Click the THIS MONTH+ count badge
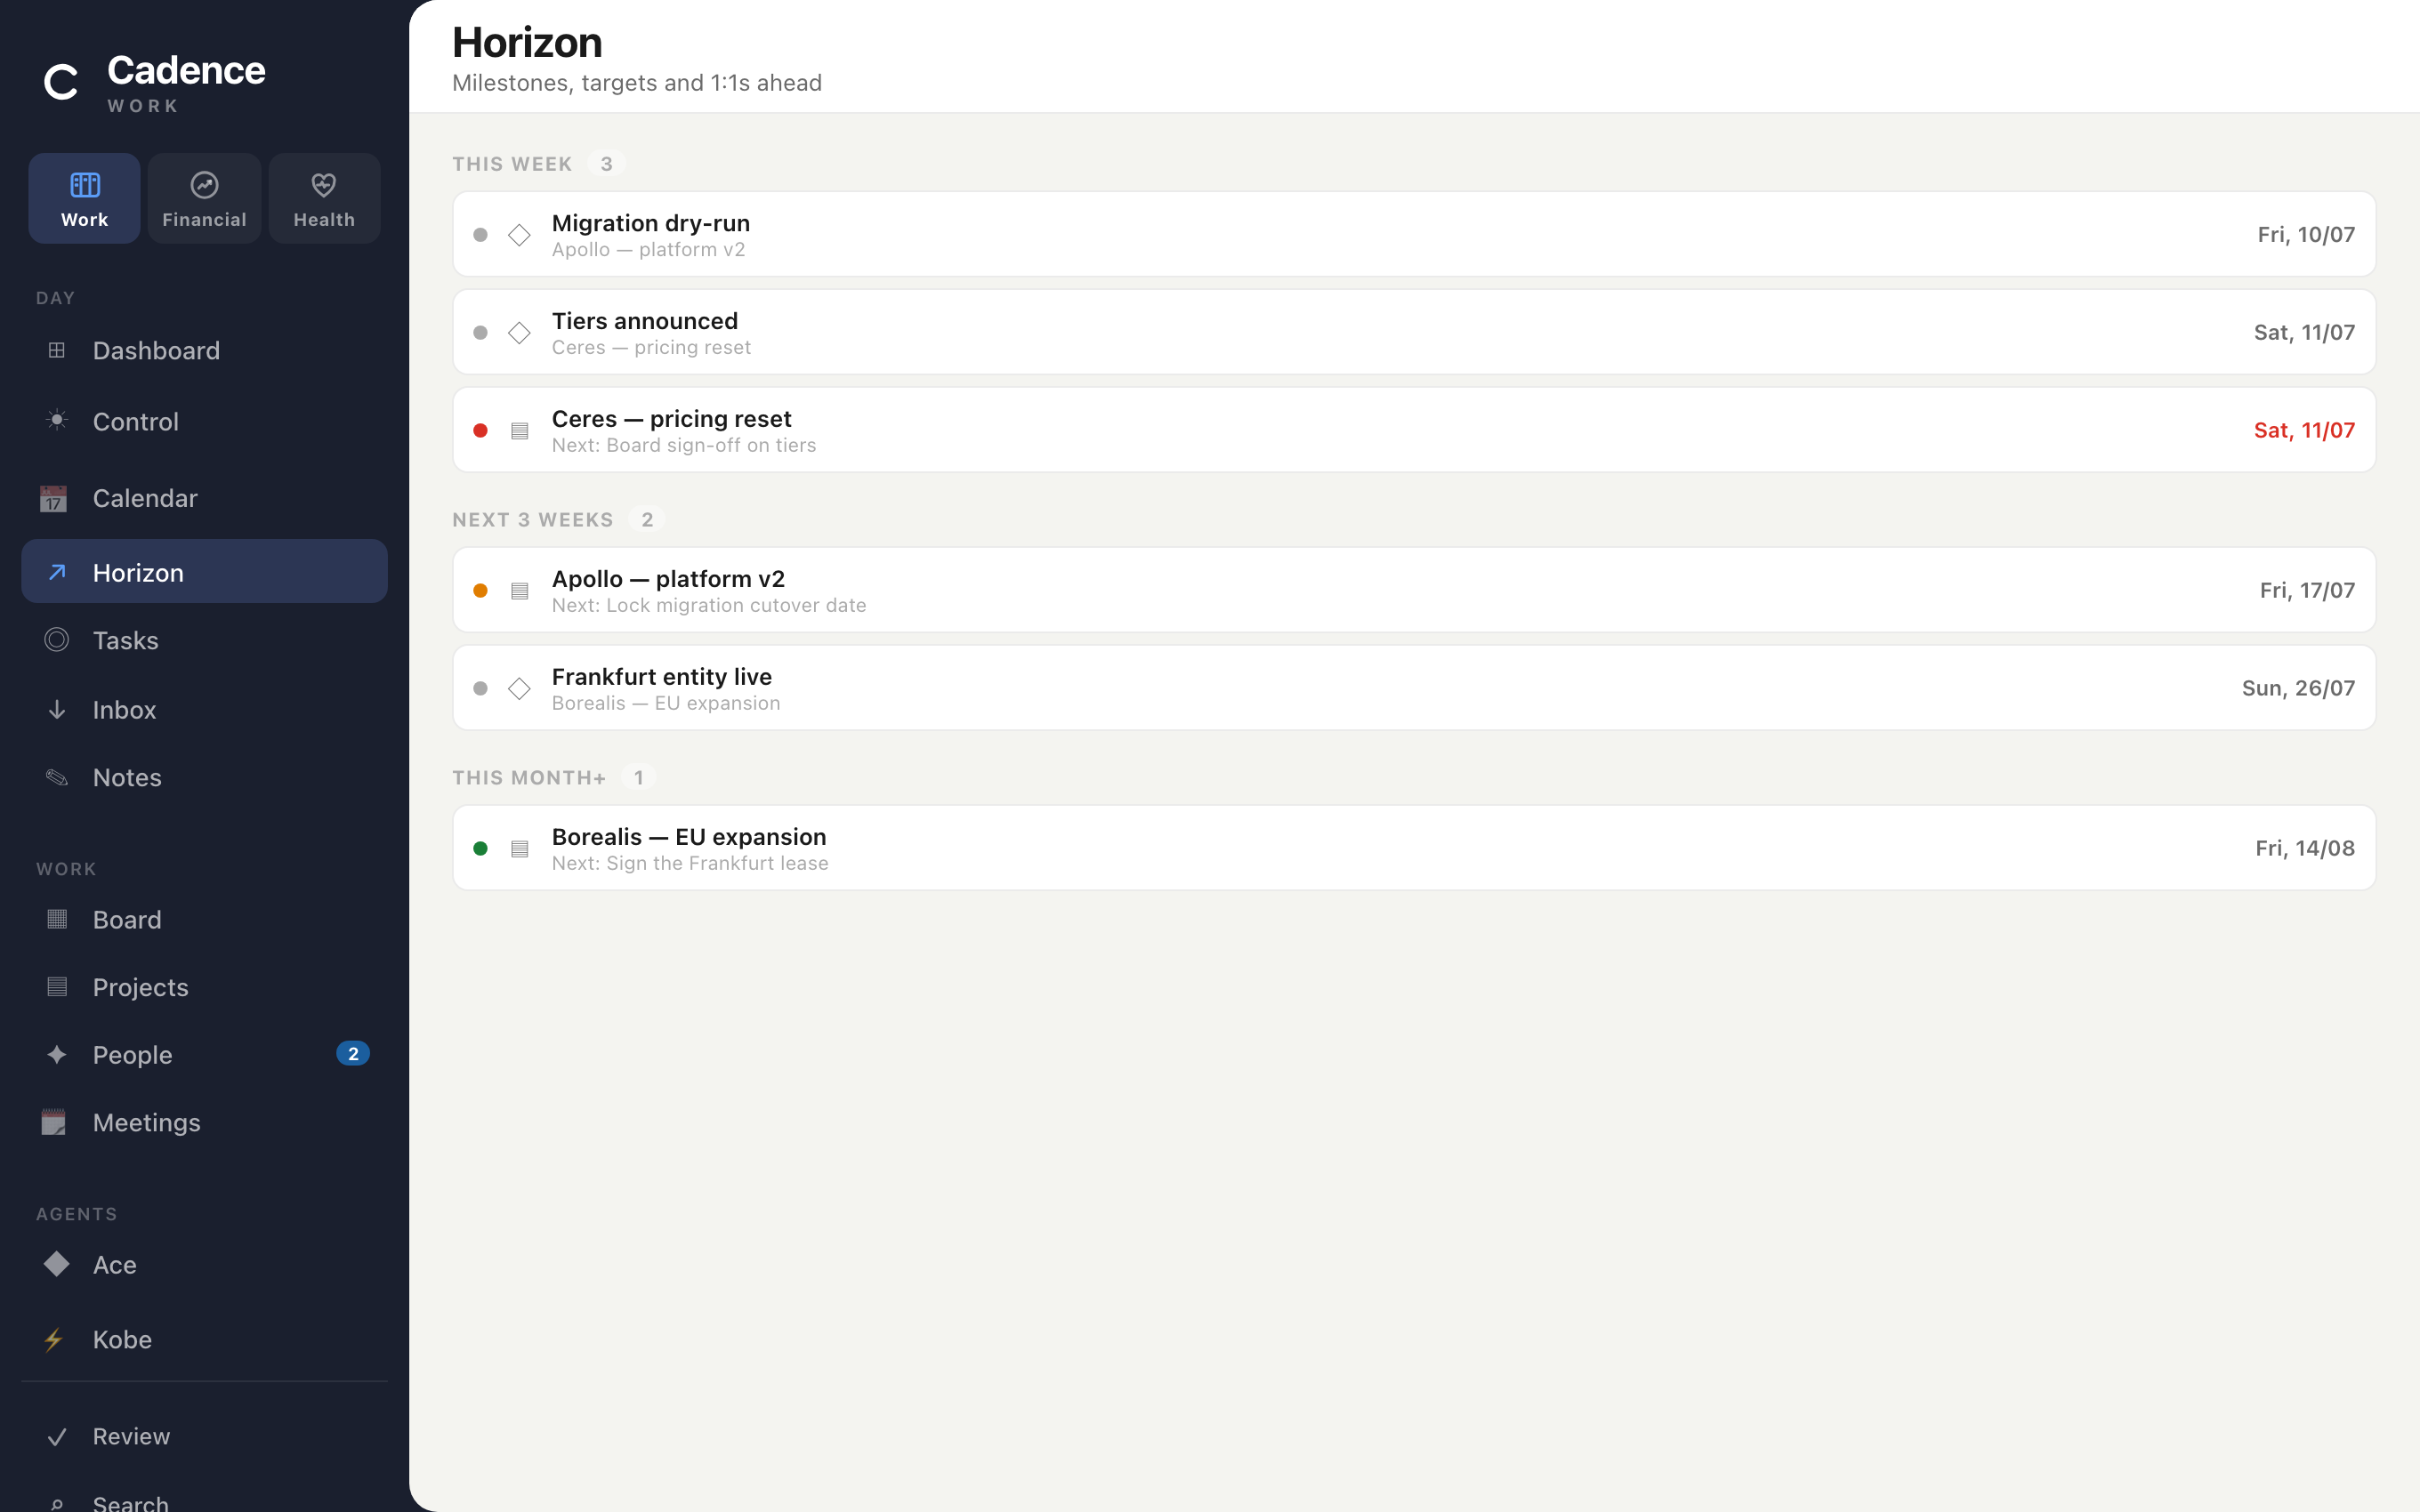Image resolution: width=2420 pixels, height=1512 pixels. tap(639, 778)
